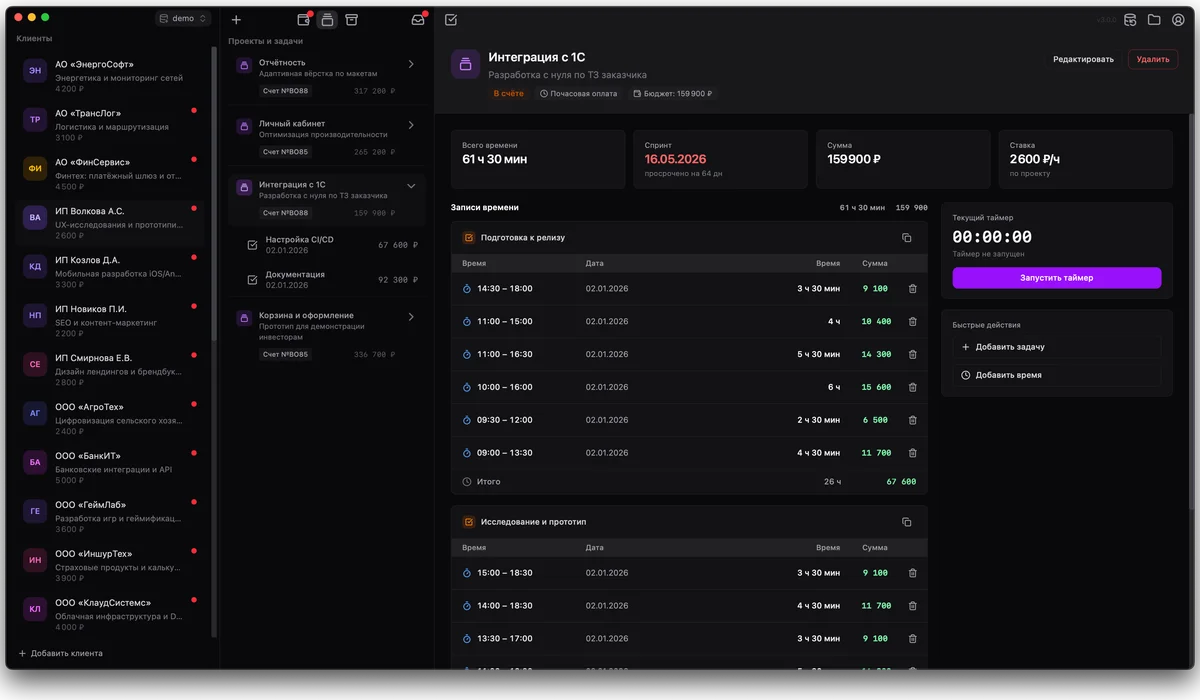Click the Редактировать button
The image size is (1200, 700).
pos(1083,59)
